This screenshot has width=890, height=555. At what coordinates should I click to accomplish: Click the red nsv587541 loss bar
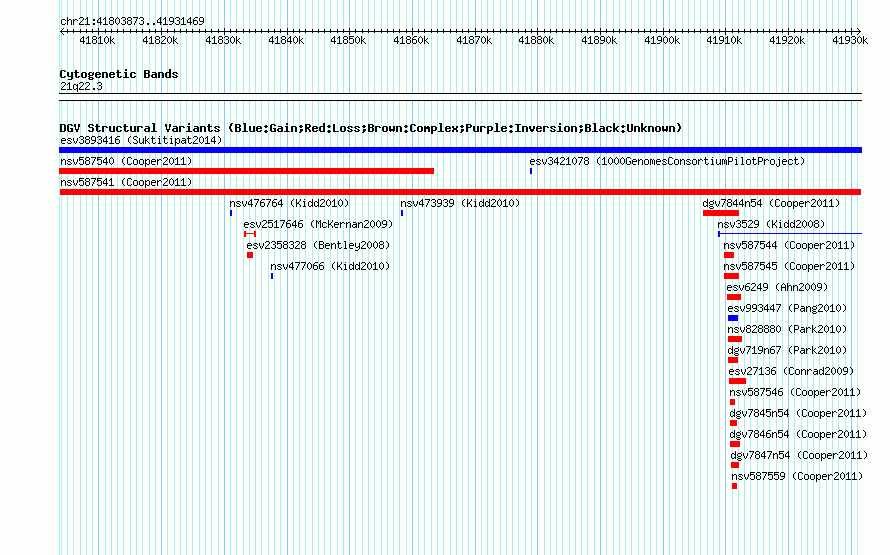(460, 192)
